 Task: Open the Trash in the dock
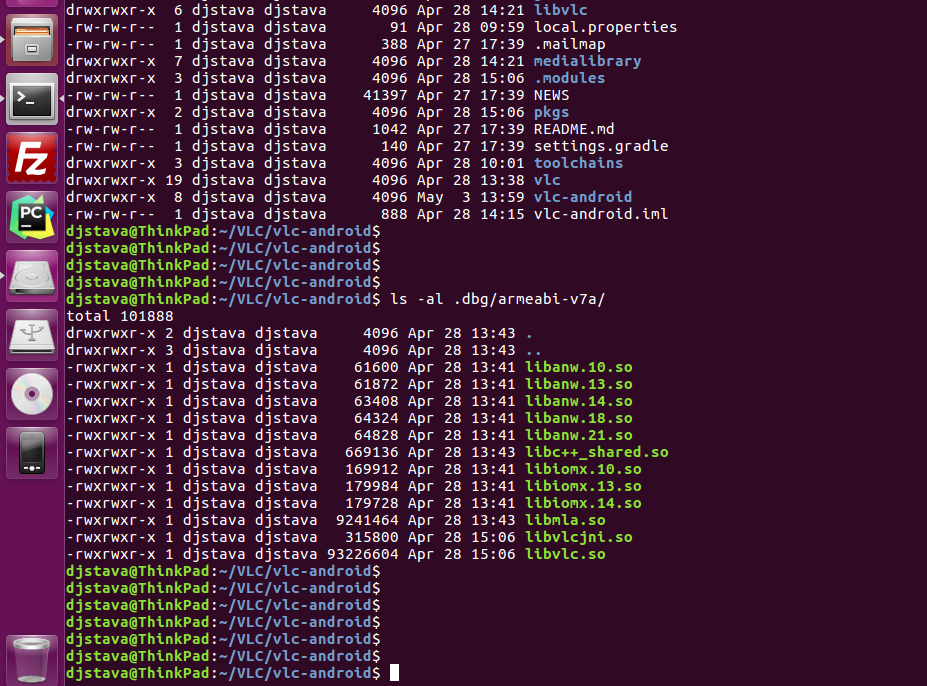[x=32, y=660]
